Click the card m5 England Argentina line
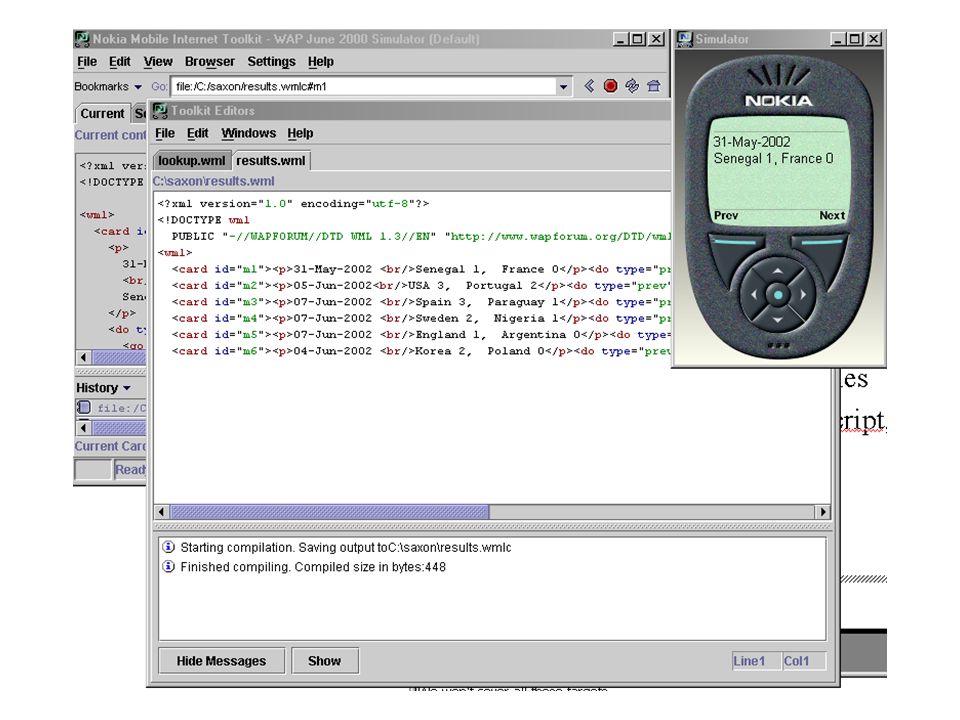Screen dimensions: 960x720 421,336
